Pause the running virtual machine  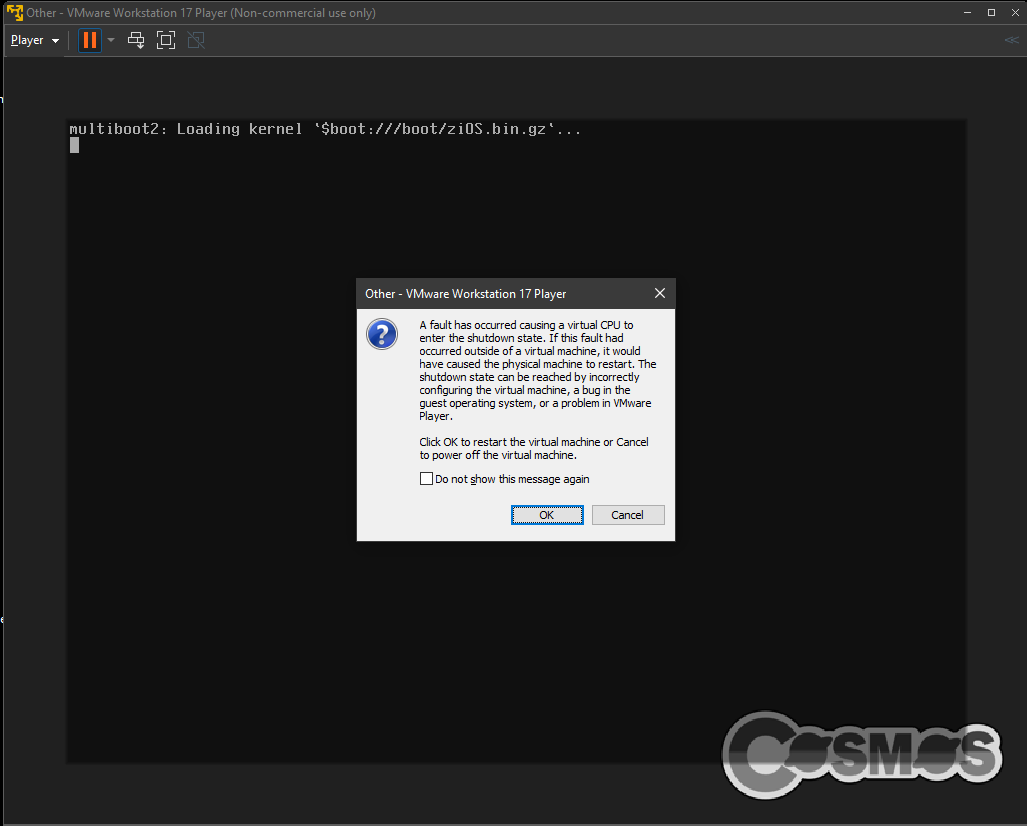pos(88,40)
